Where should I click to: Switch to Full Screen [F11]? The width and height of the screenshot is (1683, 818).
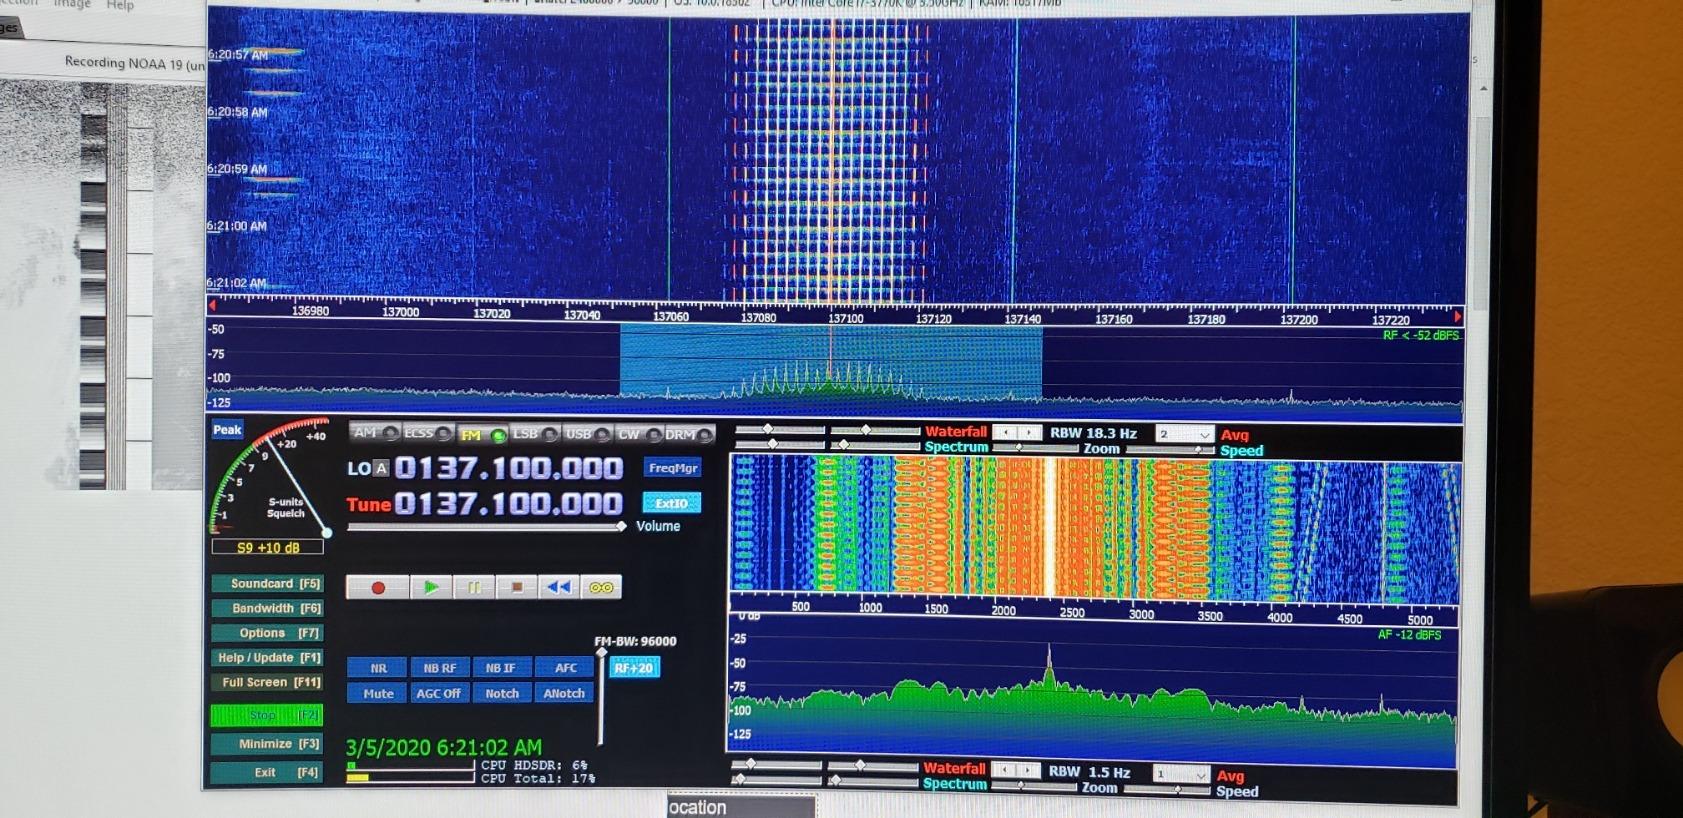[266, 682]
